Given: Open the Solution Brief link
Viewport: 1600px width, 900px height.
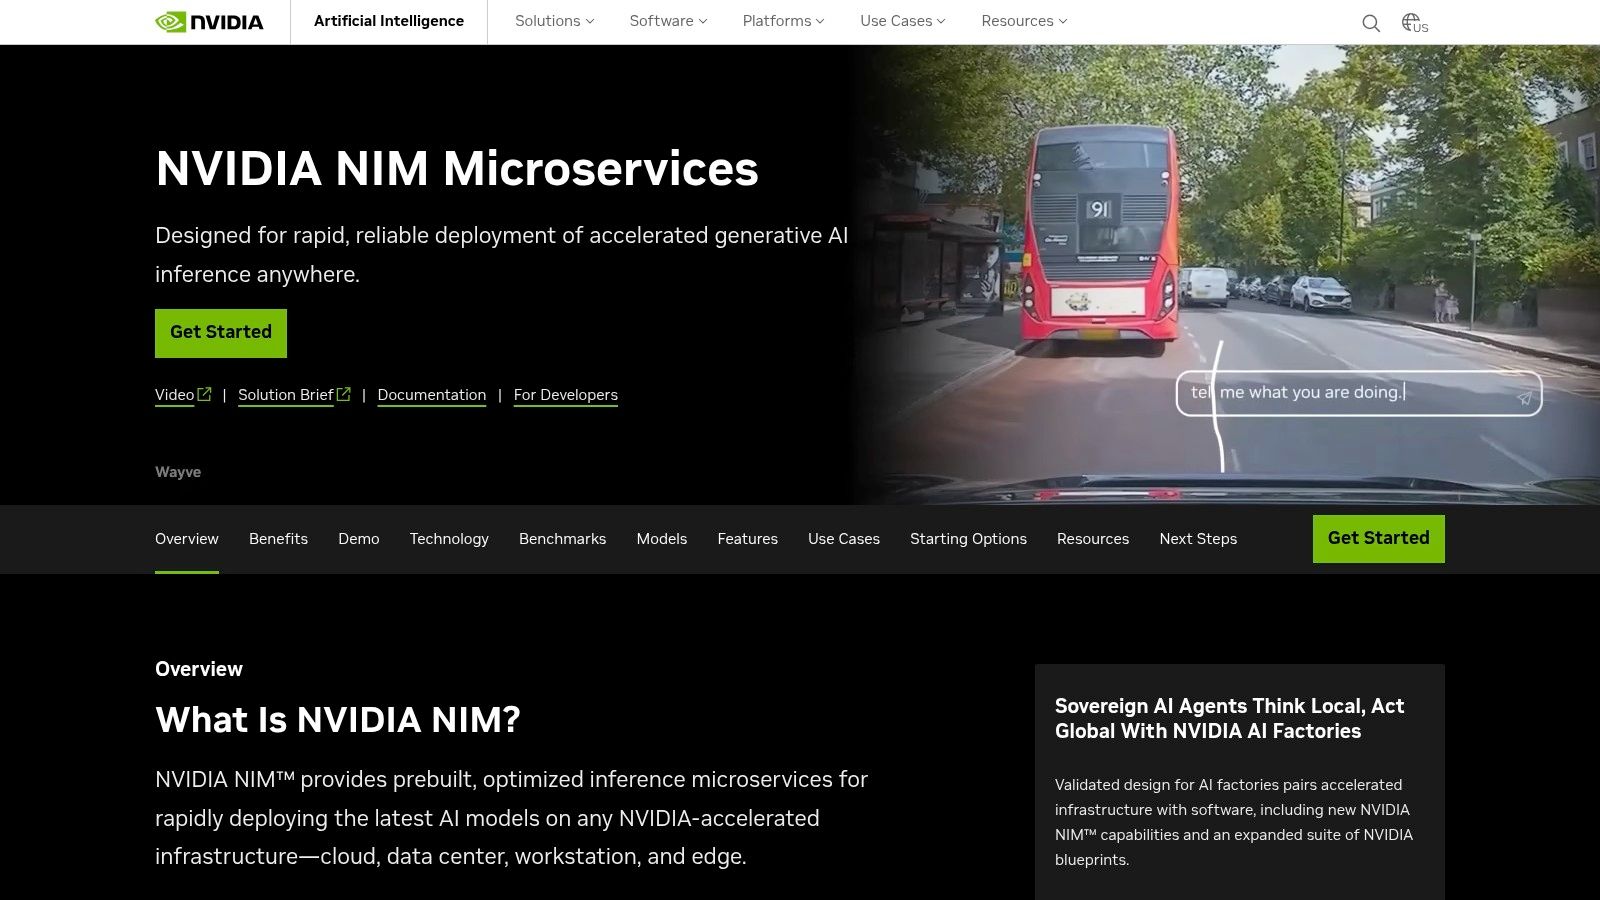Looking at the screenshot, I should click(x=286, y=395).
